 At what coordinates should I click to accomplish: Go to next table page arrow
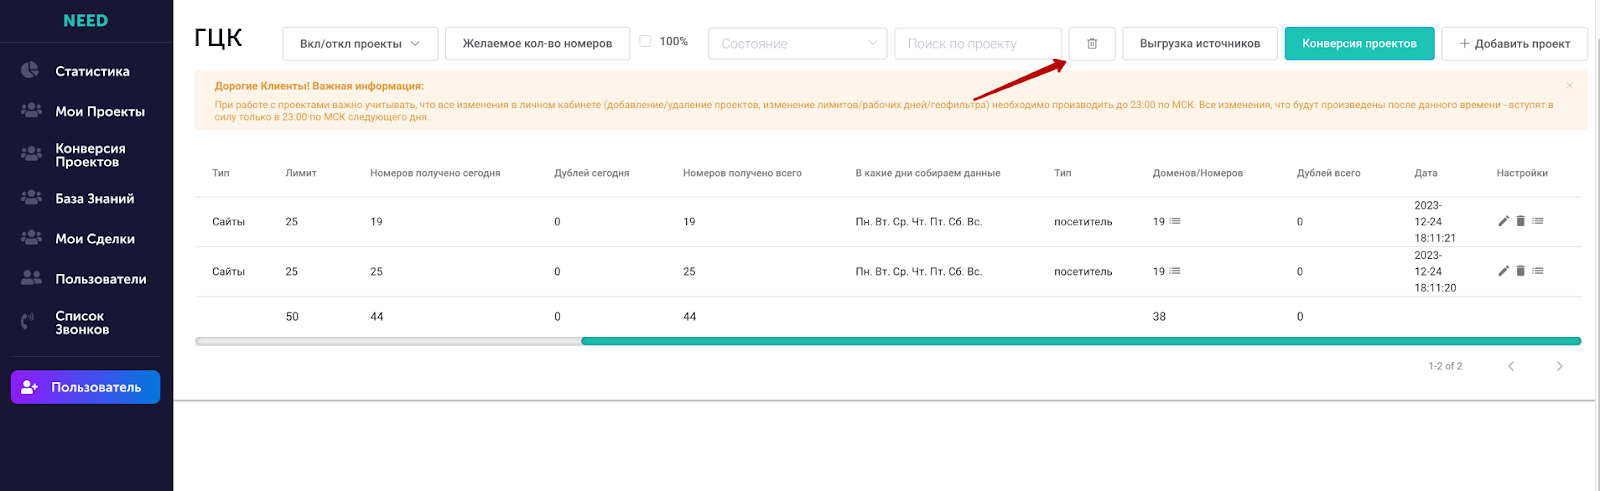[x=1559, y=366]
